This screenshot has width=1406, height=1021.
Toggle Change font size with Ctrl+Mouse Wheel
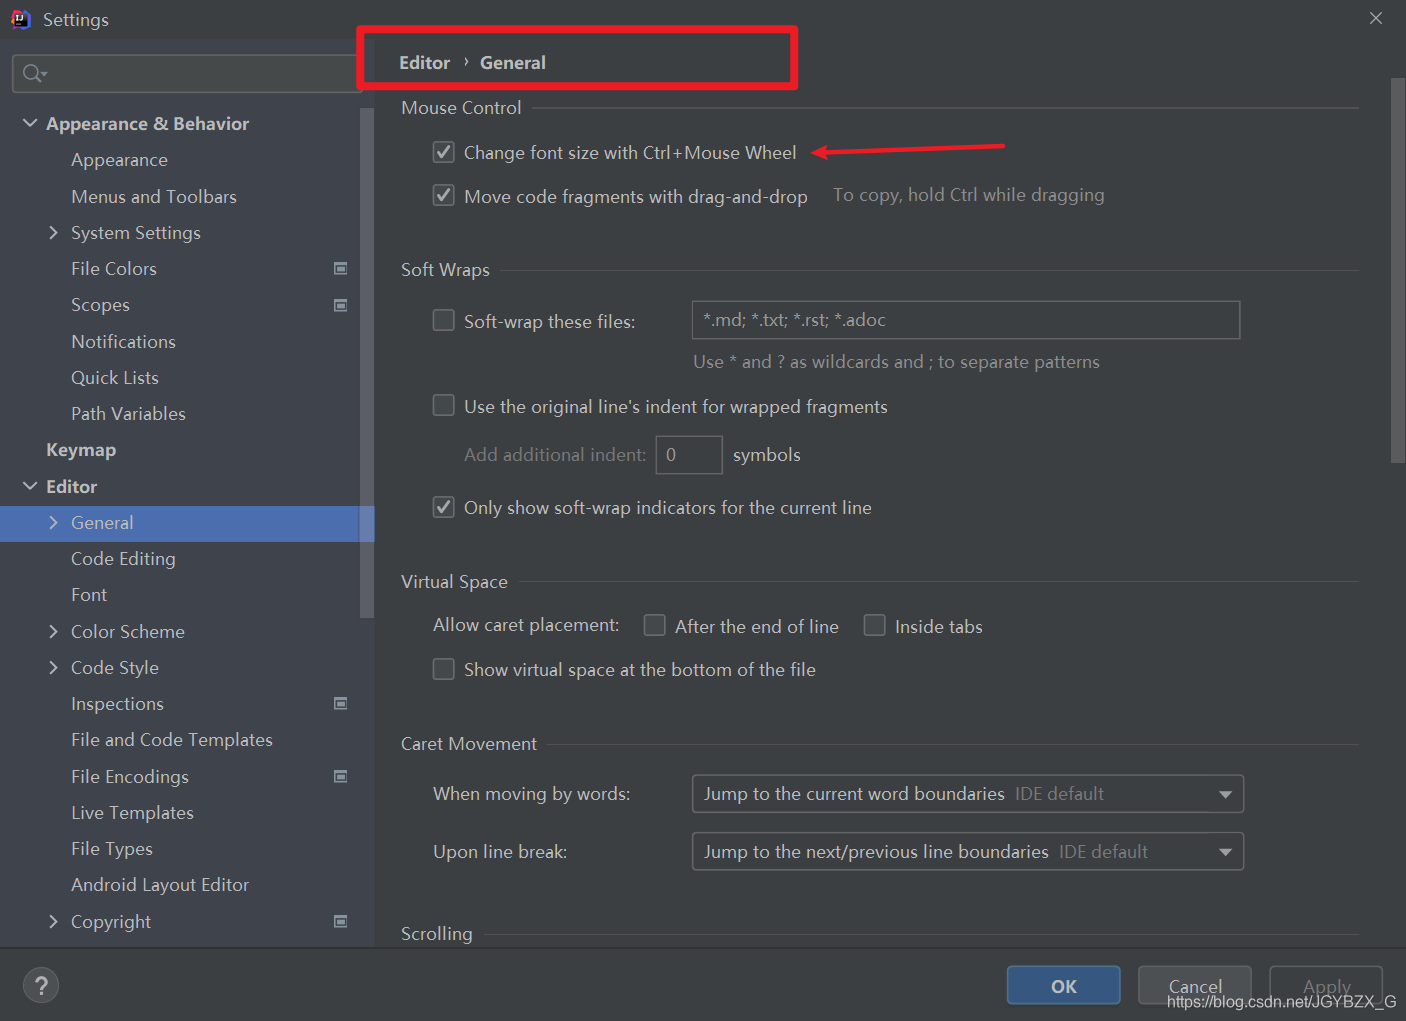coord(443,152)
